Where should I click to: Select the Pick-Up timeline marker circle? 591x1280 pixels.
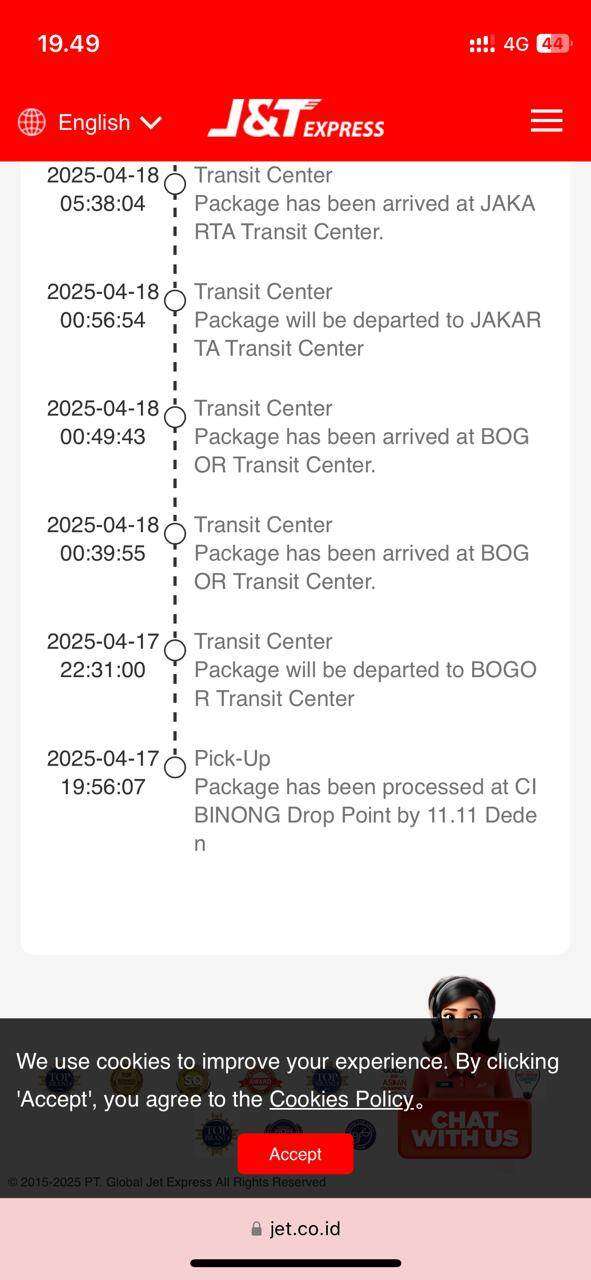tap(175, 767)
